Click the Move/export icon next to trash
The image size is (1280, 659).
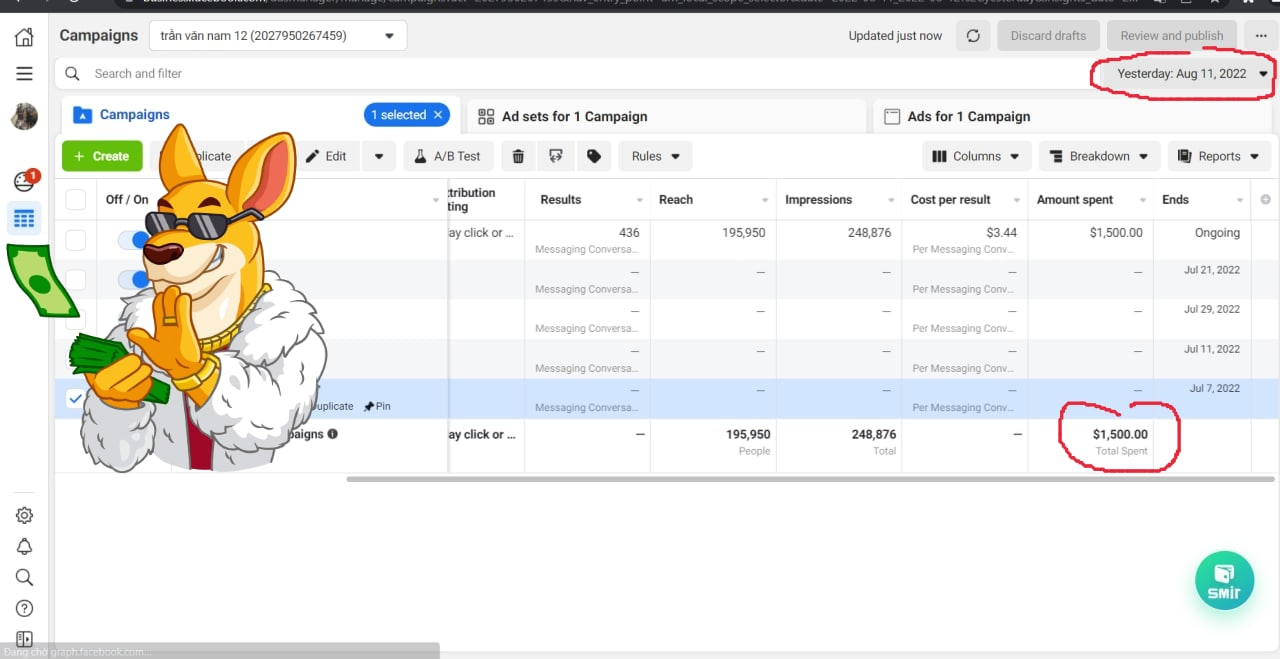coord(556,156)
